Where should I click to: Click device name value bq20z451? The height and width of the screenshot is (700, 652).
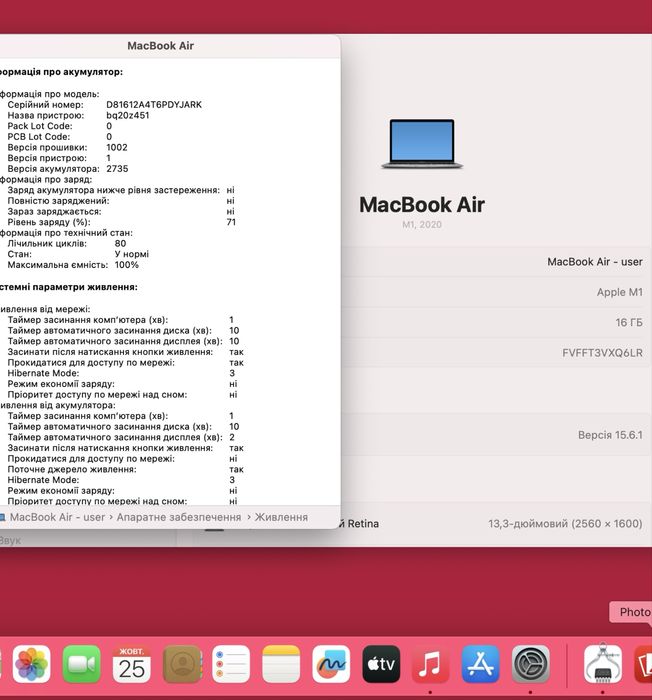[x=128, y=115]
